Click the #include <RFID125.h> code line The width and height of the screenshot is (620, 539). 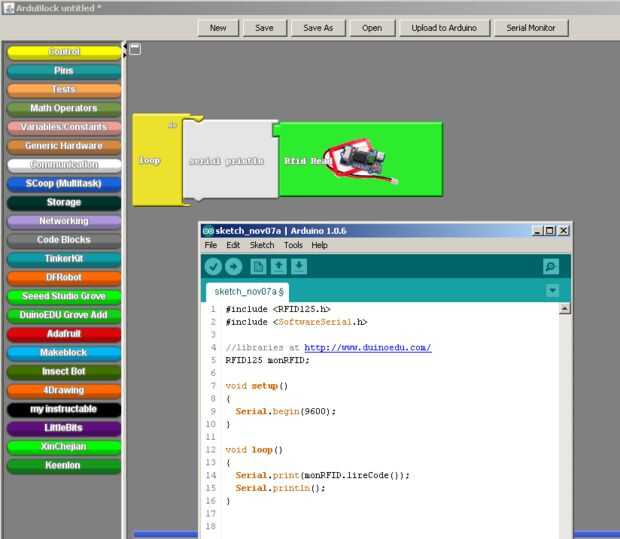(x=278, y=309)
